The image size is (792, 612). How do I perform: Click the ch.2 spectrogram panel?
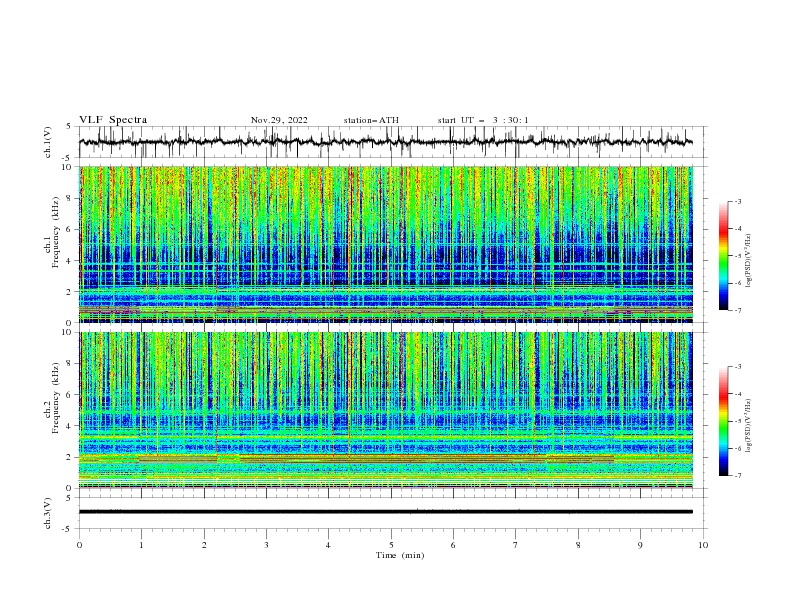click(386, 410)
